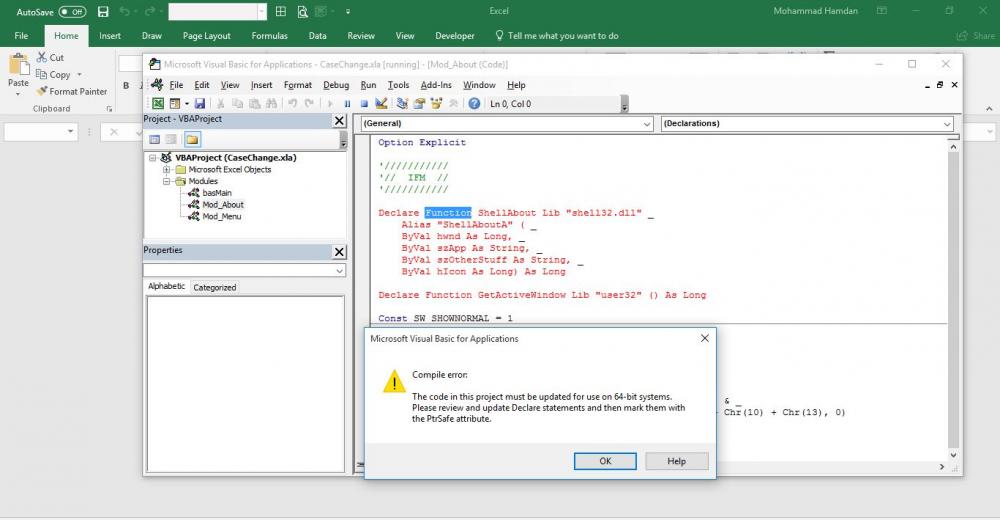Click the blue Help question mark icon
Screen dimensions: 1000x520
click(x=474, y=103)
